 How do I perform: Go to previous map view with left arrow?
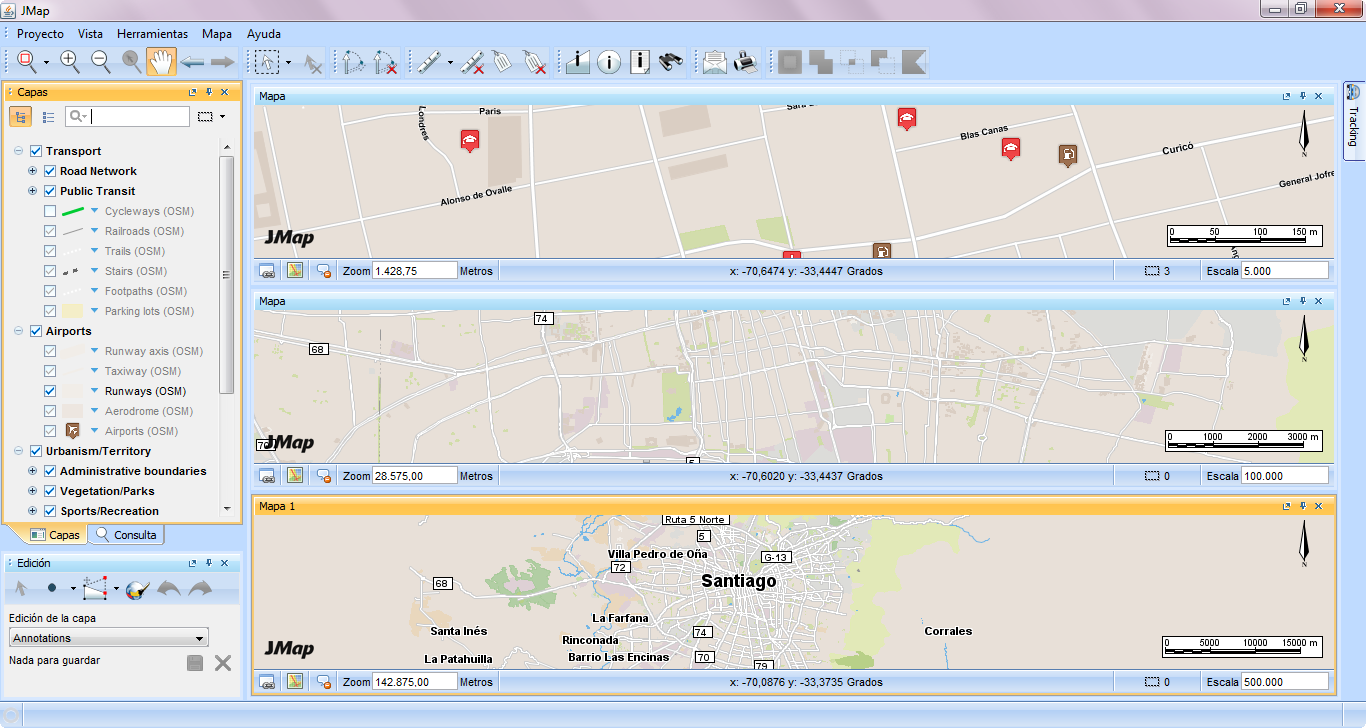point(192,62)
